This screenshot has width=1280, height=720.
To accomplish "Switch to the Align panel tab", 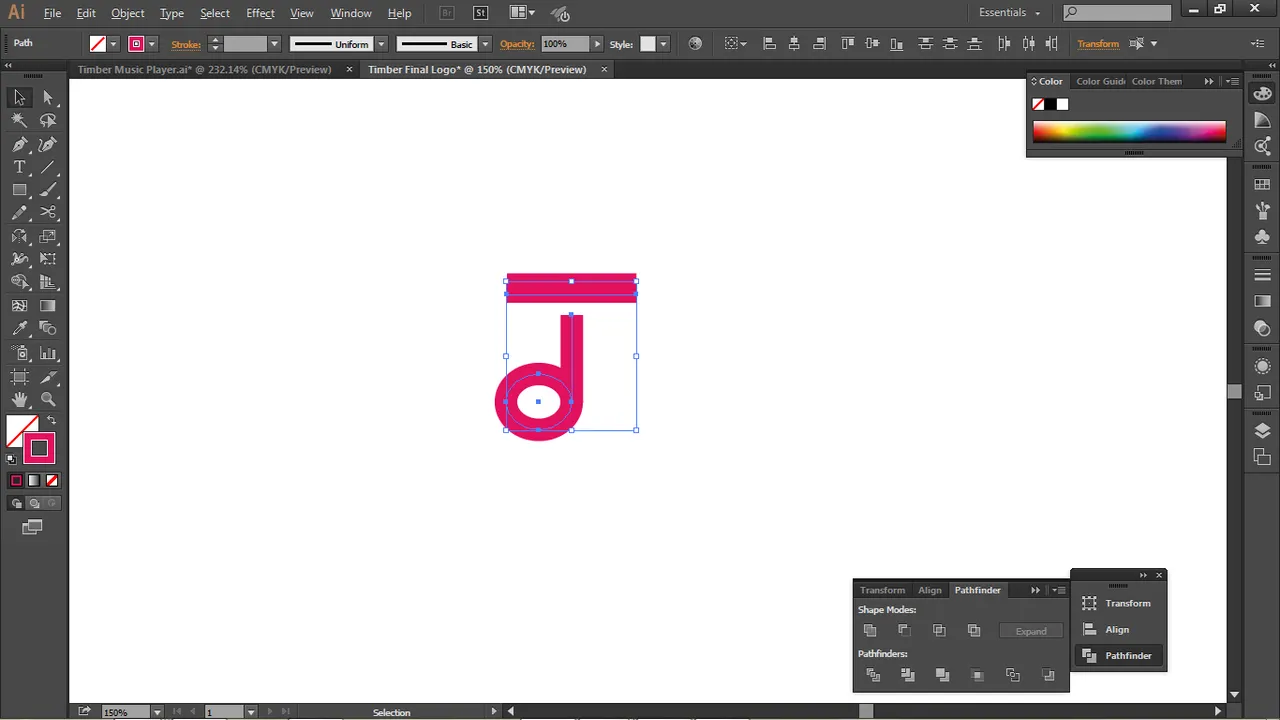I will point(930,590).
